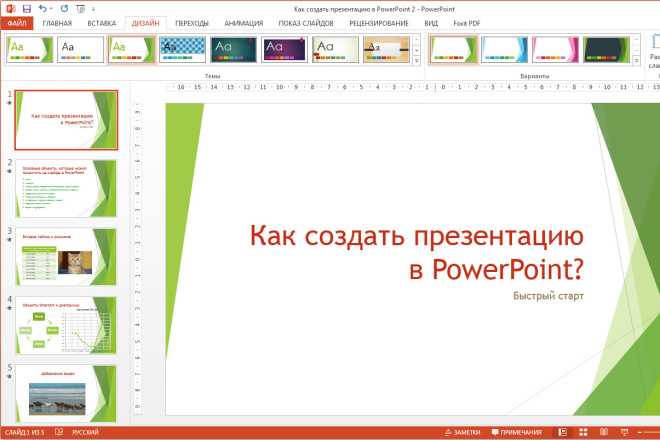This screenshot has height=440, width=660.
Task: Choose the green color variant
Action: (x=453, y=49)
